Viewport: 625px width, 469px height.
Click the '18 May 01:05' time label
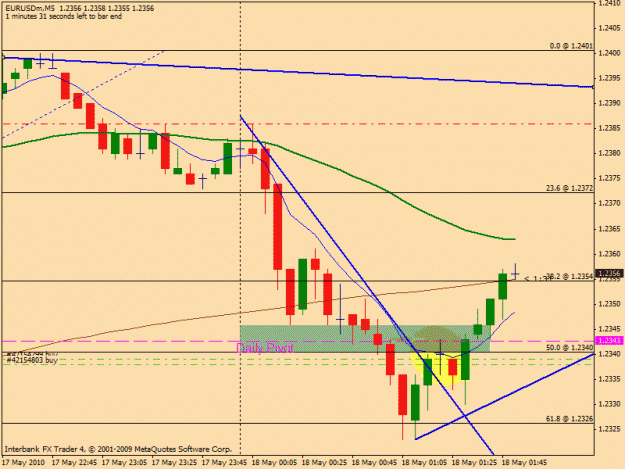(x=424, y=463)
